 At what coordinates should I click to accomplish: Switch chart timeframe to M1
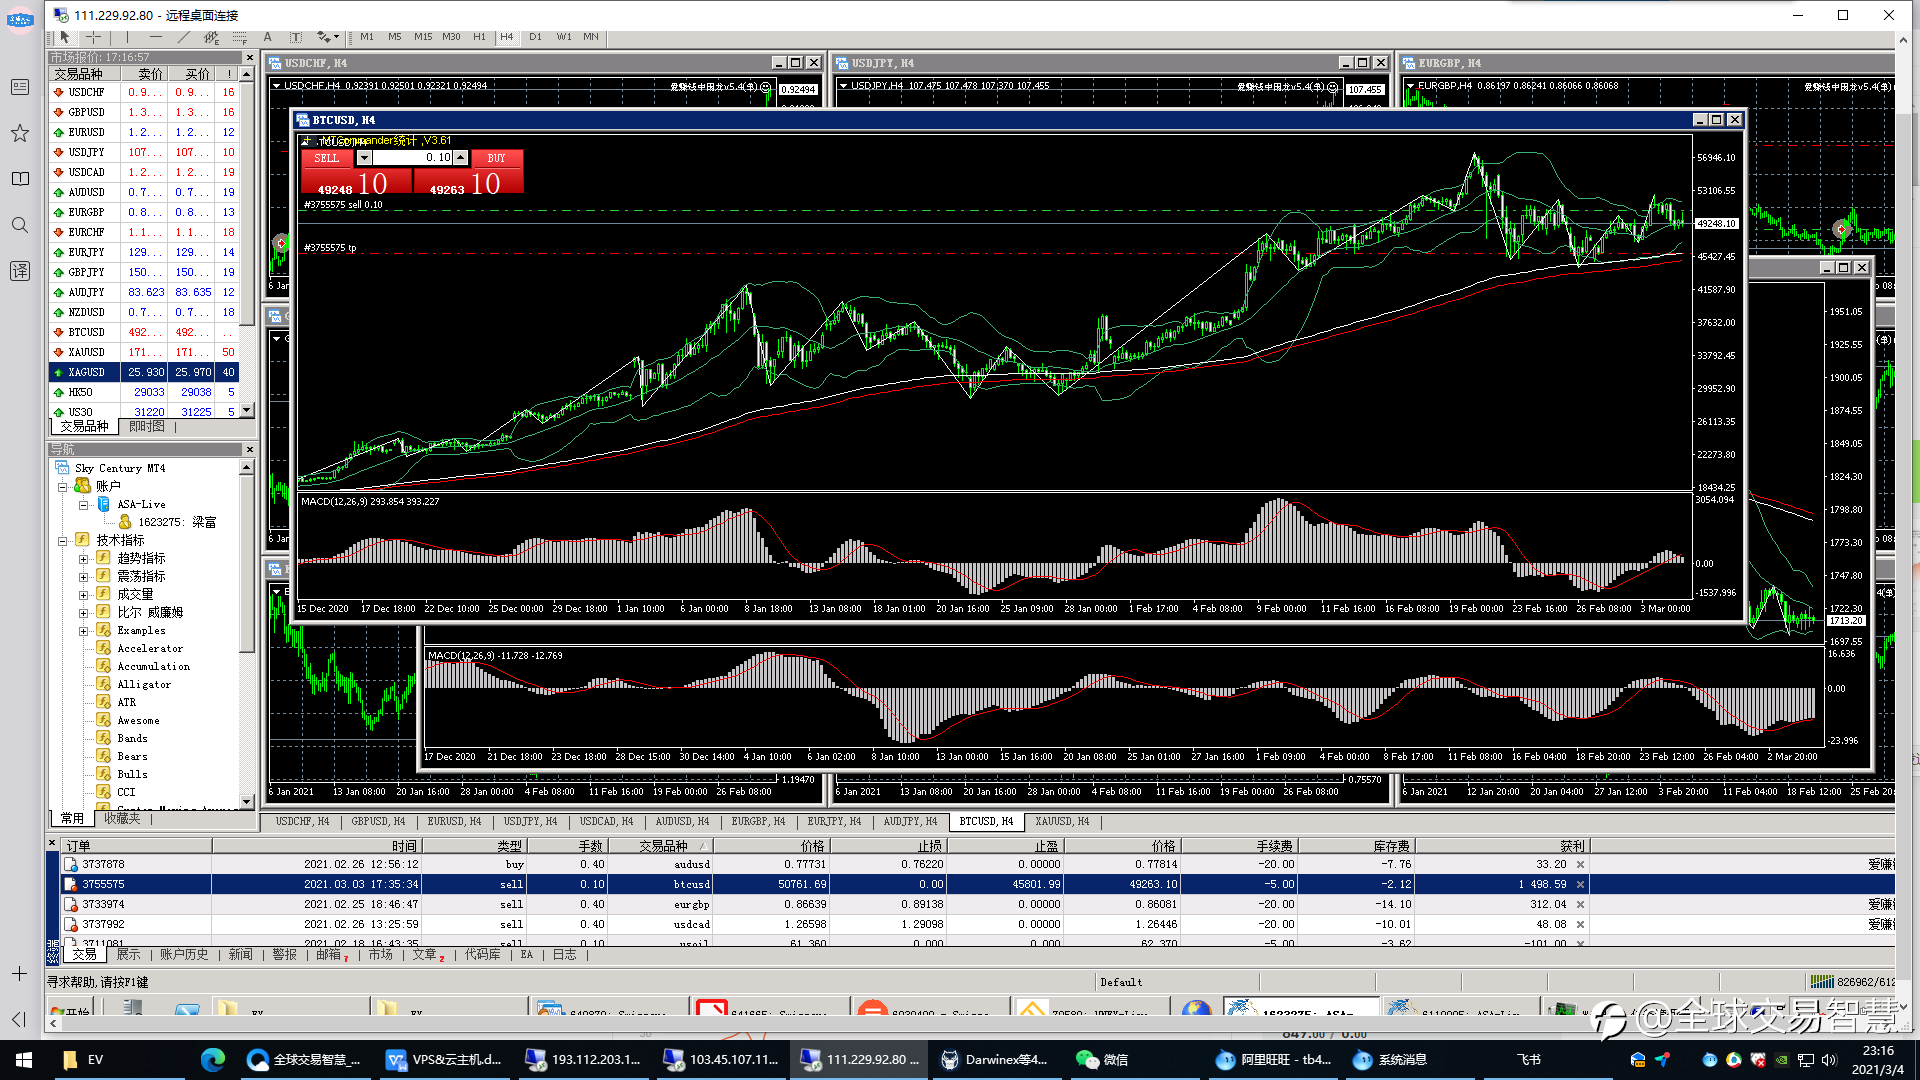(x=367, y=37)
